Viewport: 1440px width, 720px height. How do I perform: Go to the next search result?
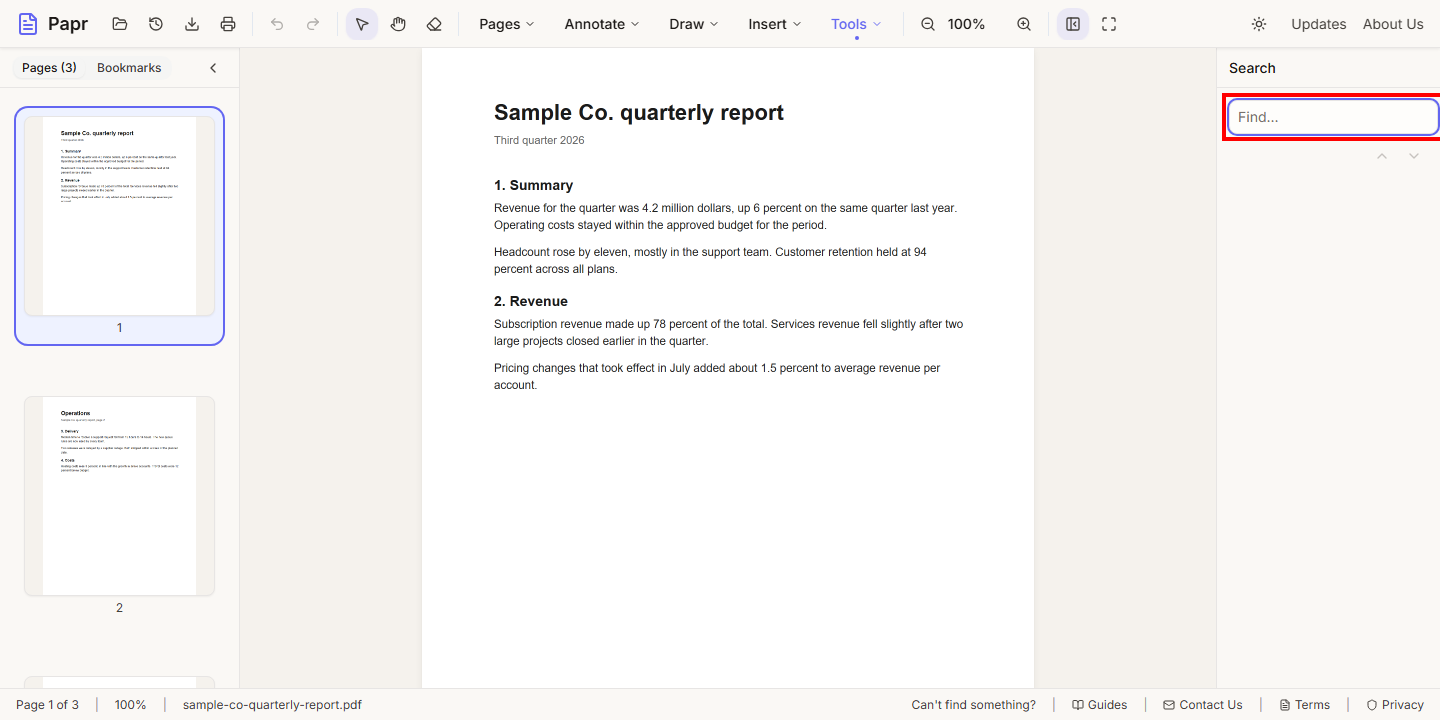point(1414,156)
